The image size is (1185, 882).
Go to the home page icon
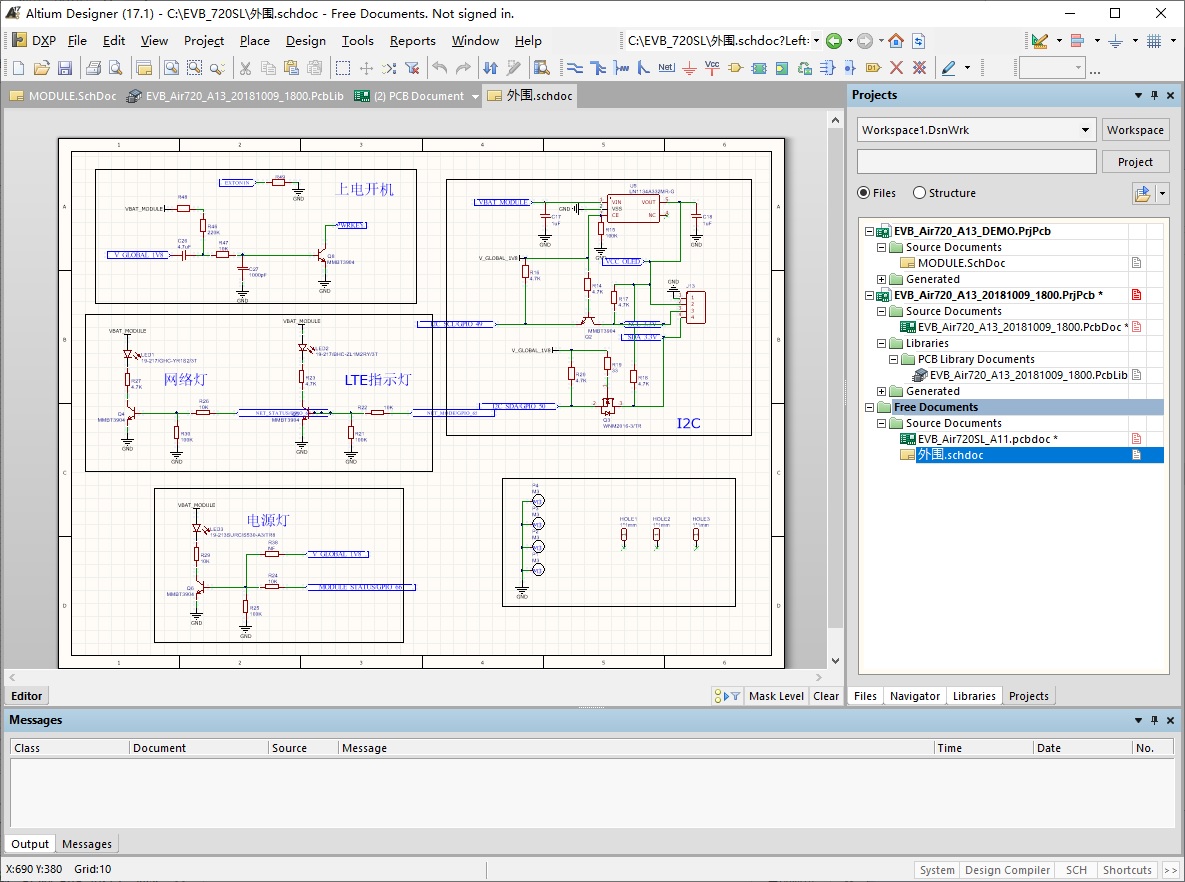[x=896, y=41]
